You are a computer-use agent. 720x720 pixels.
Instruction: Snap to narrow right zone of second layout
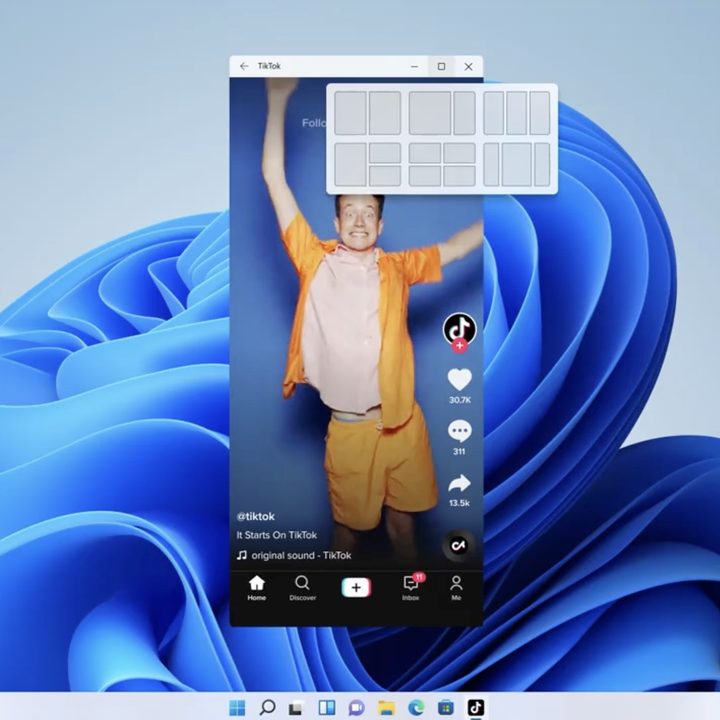pyautogui.click(x=464, y=113)
